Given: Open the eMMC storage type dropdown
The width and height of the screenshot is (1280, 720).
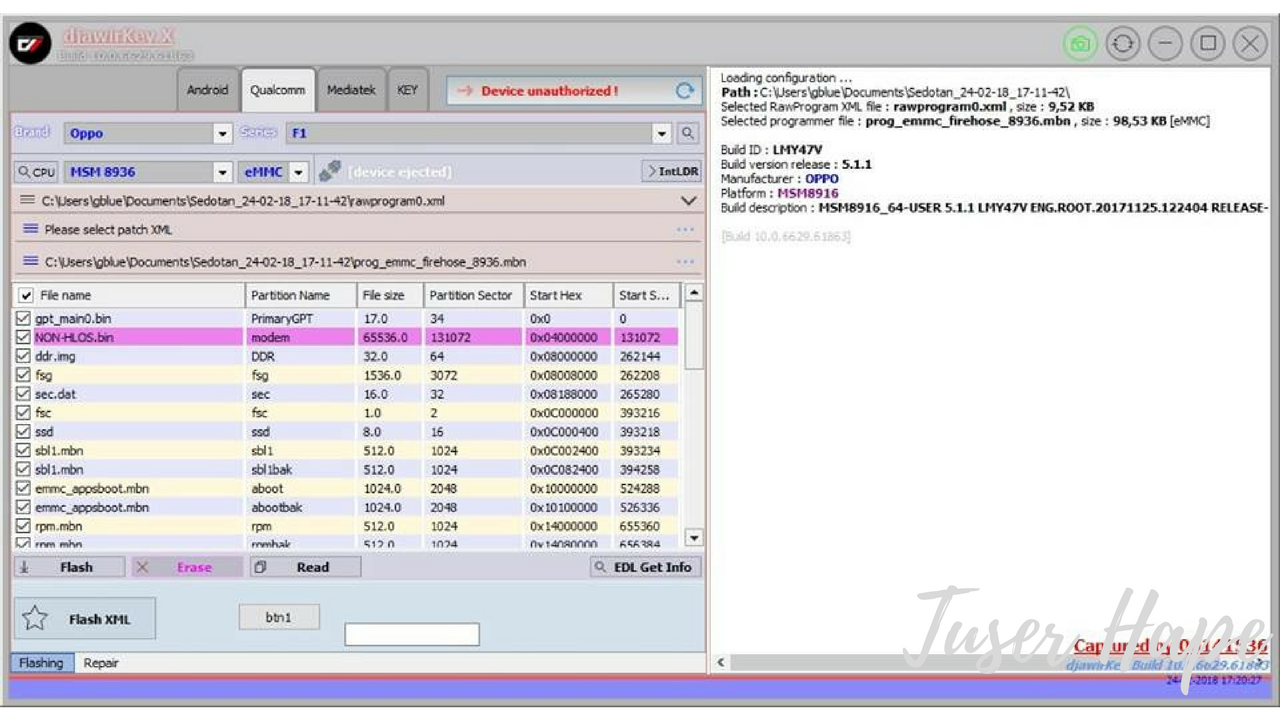Looking at the screenshot, I should point(298,172).
